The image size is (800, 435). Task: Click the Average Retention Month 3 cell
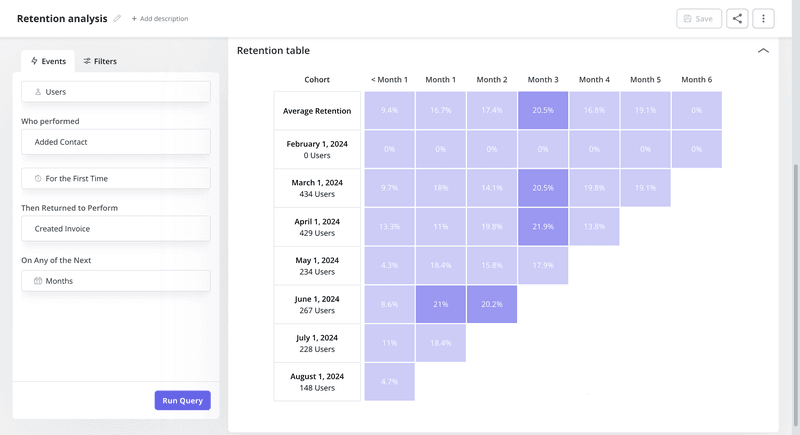point(543,111)
